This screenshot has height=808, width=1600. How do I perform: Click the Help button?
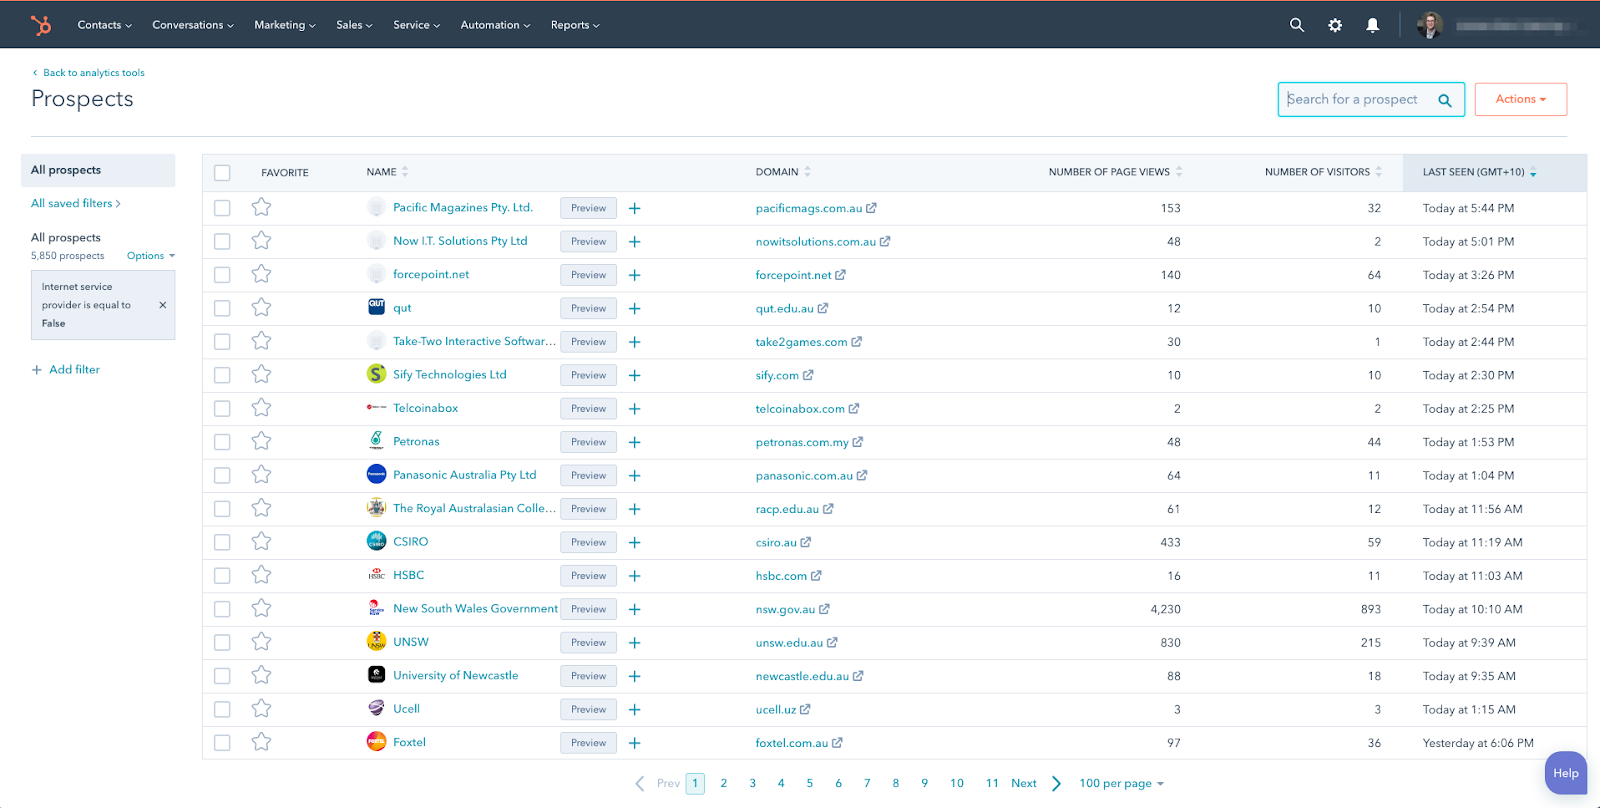[1566, 773]
